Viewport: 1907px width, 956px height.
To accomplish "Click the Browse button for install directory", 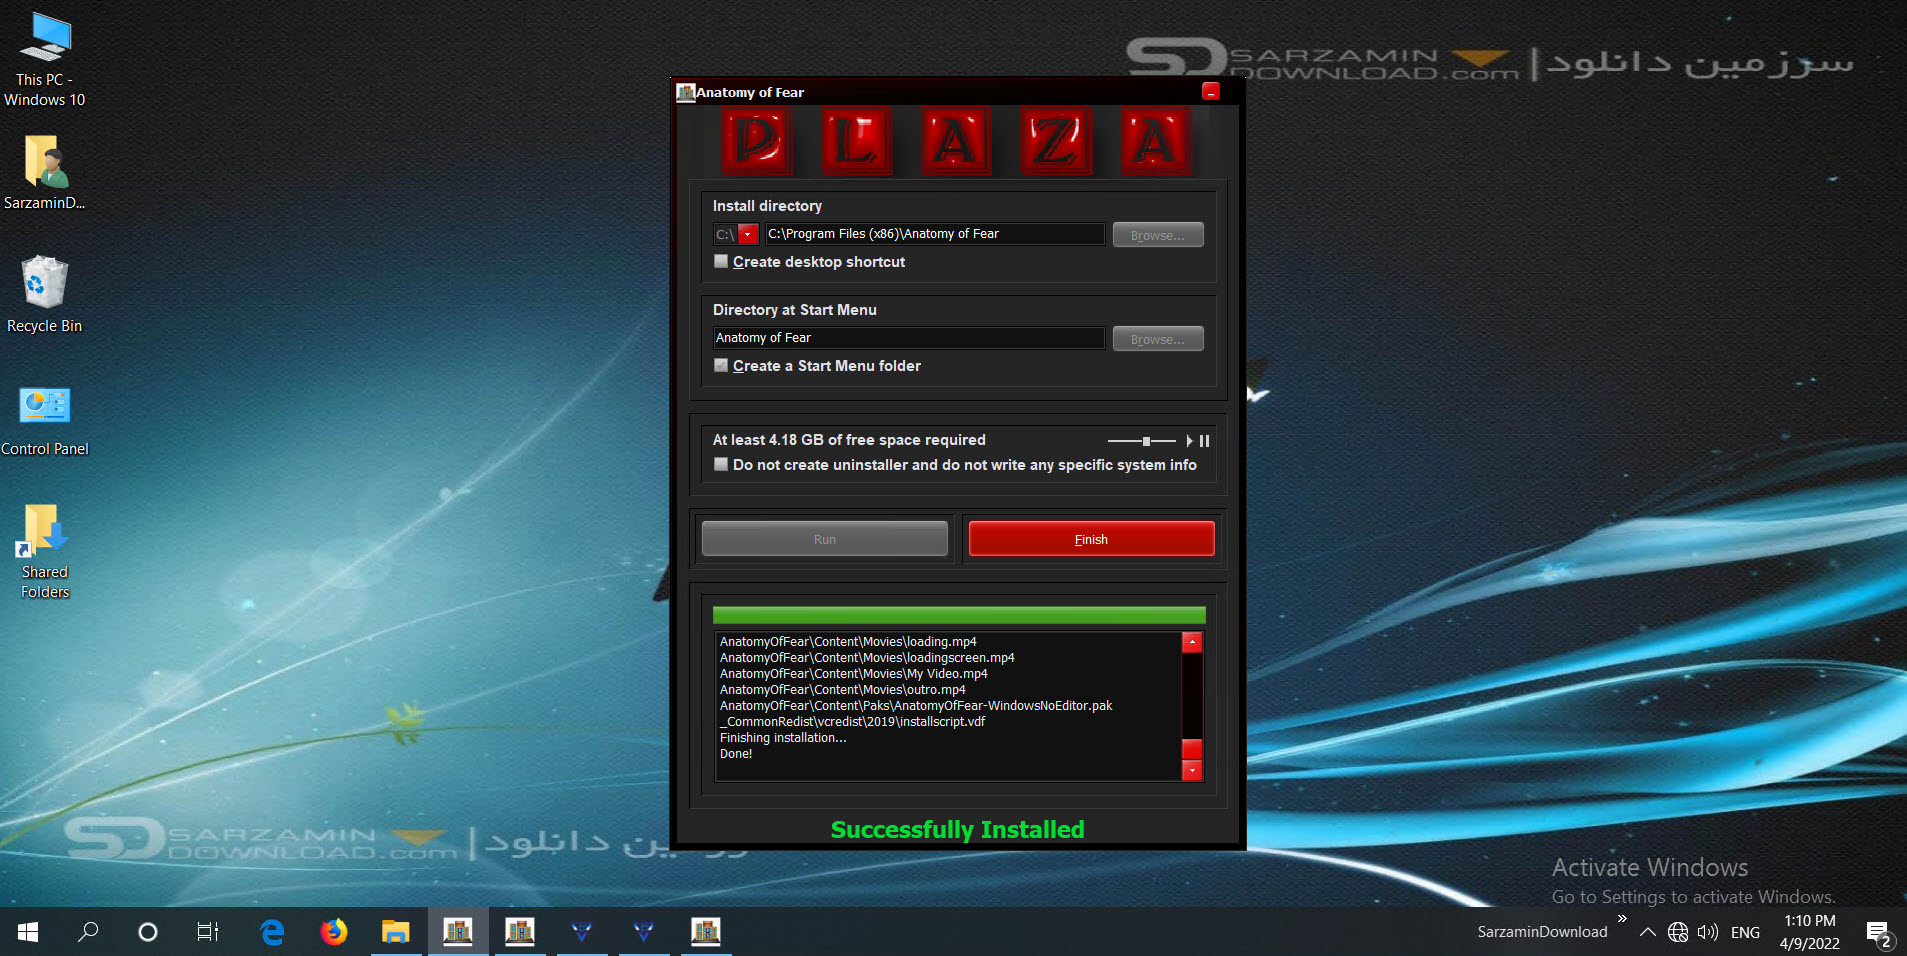I will point(1158,235).
